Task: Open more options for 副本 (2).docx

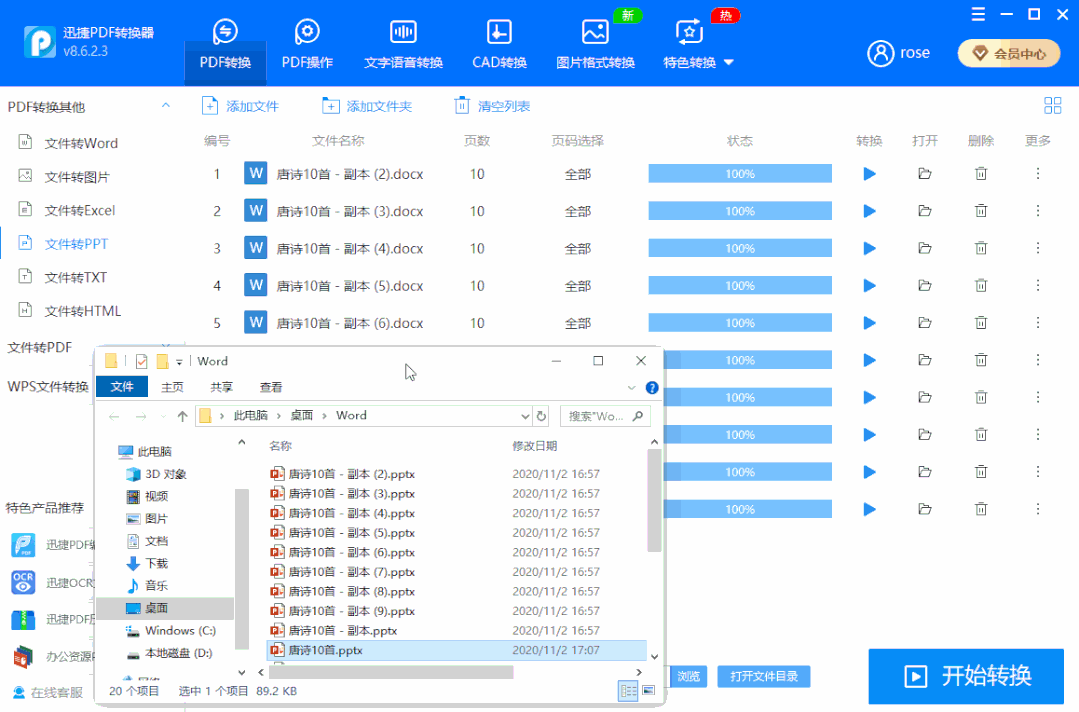Action: tap(1038, 174)
